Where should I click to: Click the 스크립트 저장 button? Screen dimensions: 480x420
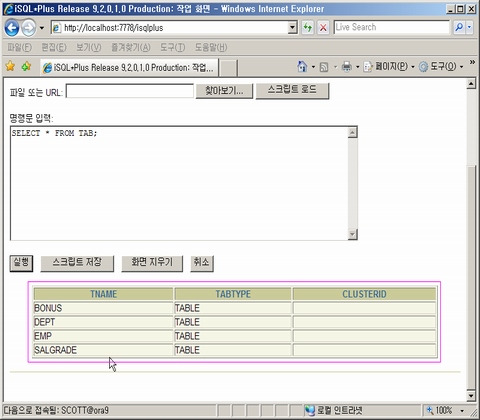point(77,263)
